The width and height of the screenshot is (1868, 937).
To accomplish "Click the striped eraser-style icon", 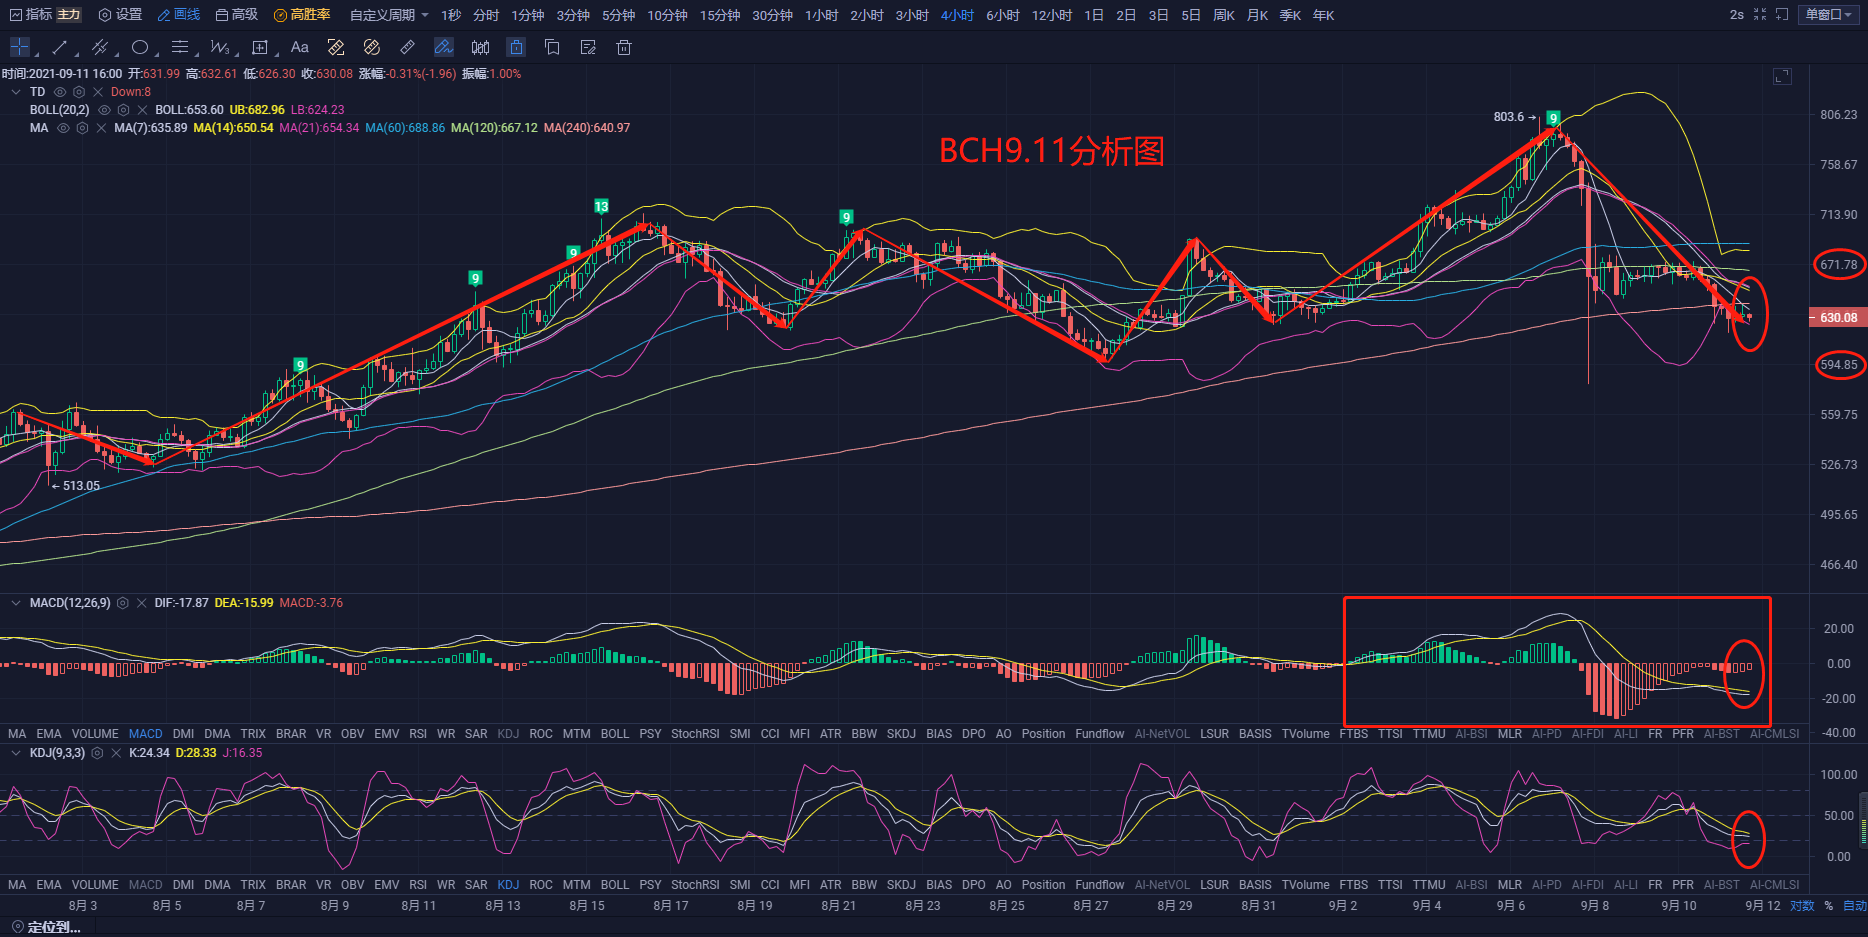I will (x=372, y=47).
